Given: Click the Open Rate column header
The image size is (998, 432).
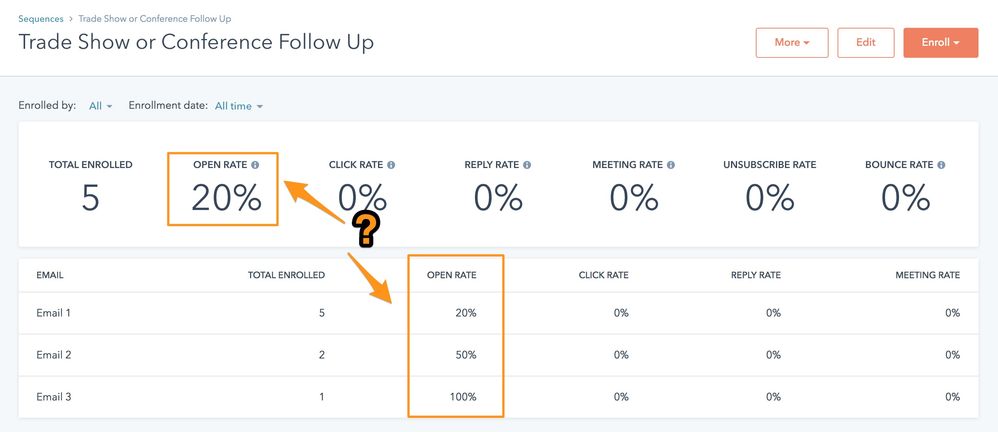Looking at the screenshot, I should click(451, 275).
